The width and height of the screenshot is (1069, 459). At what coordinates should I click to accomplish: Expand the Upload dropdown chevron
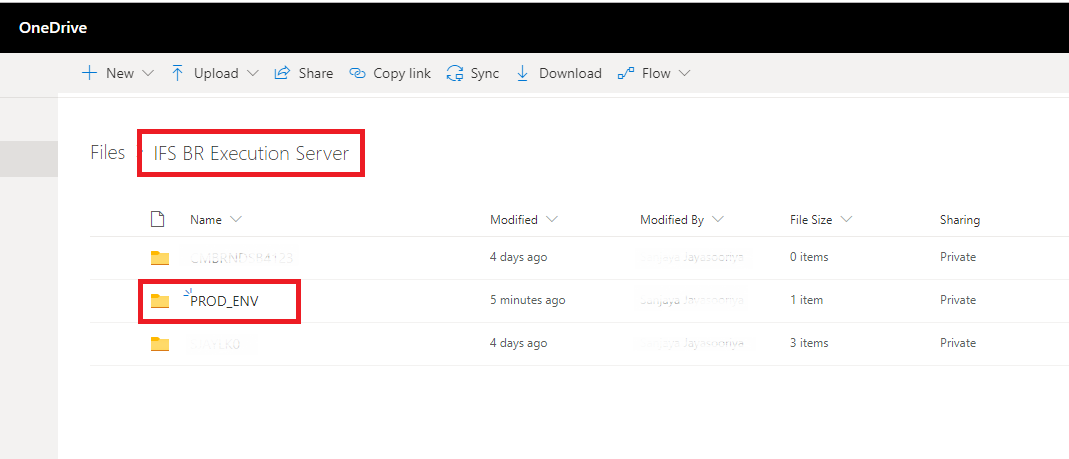point(252,73)
